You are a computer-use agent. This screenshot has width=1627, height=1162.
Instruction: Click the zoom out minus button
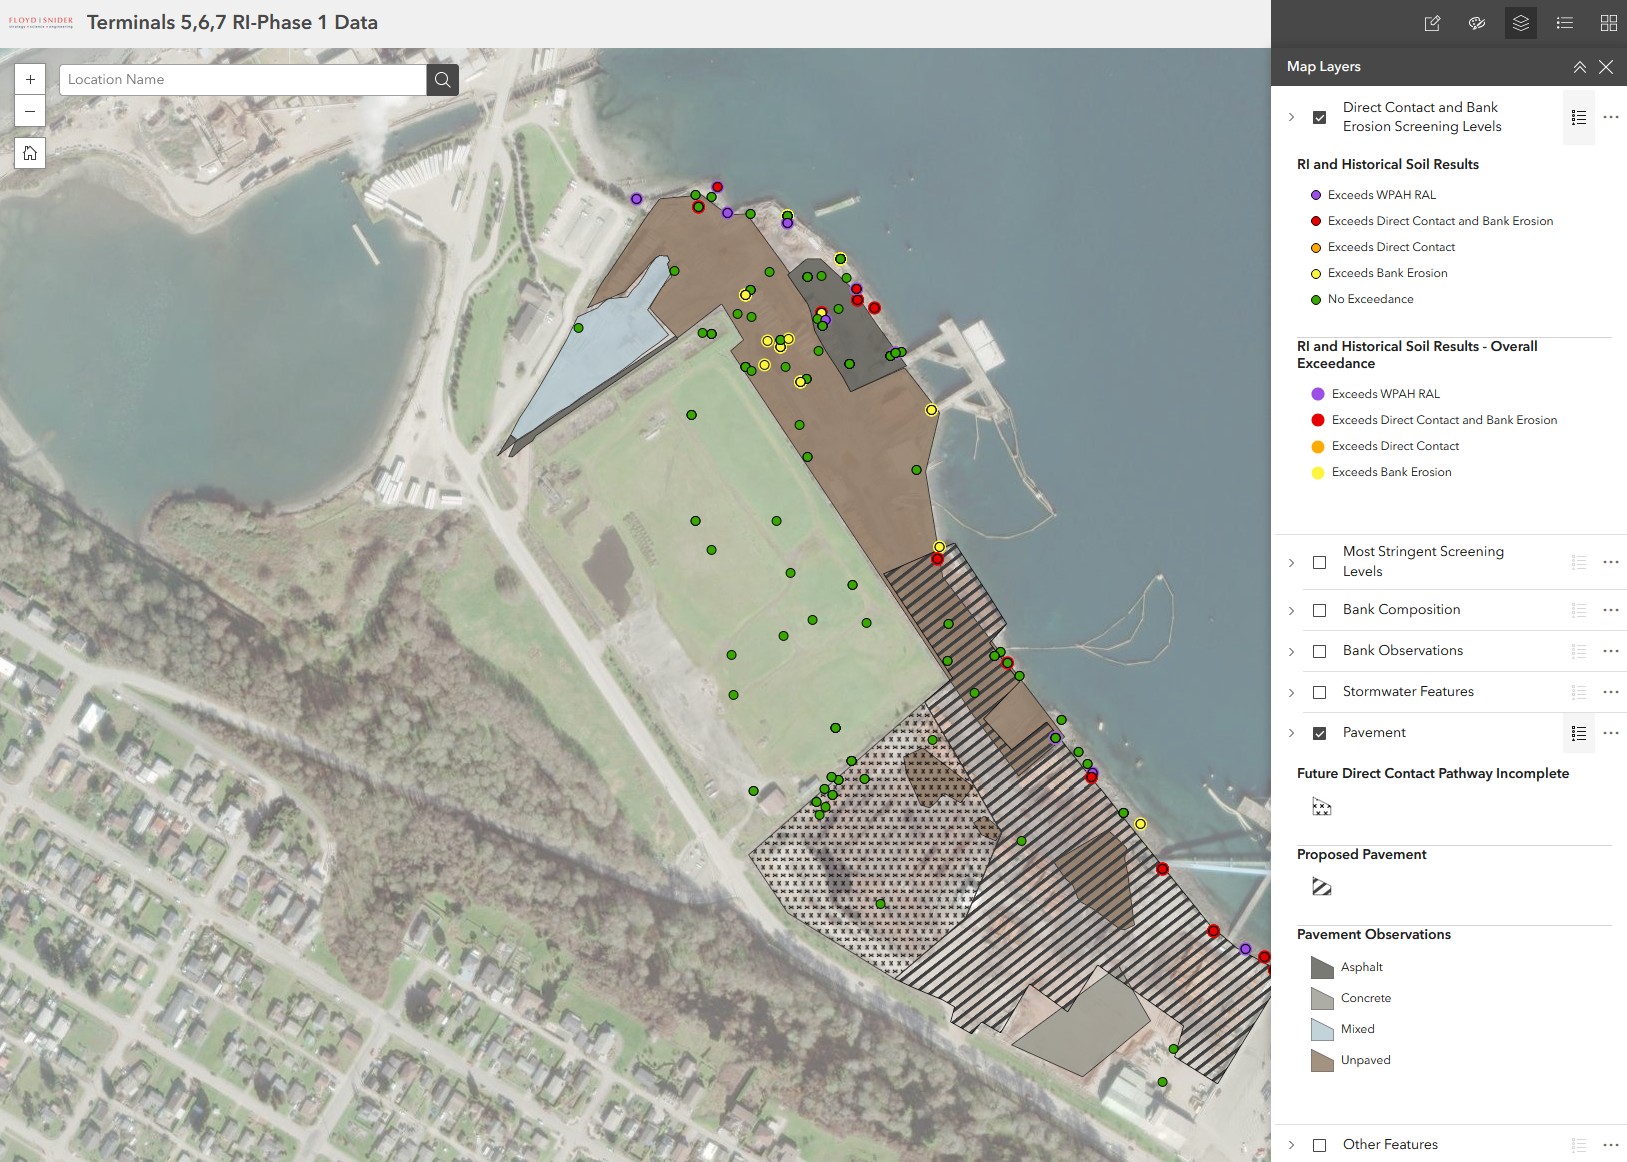pos(30,111)
